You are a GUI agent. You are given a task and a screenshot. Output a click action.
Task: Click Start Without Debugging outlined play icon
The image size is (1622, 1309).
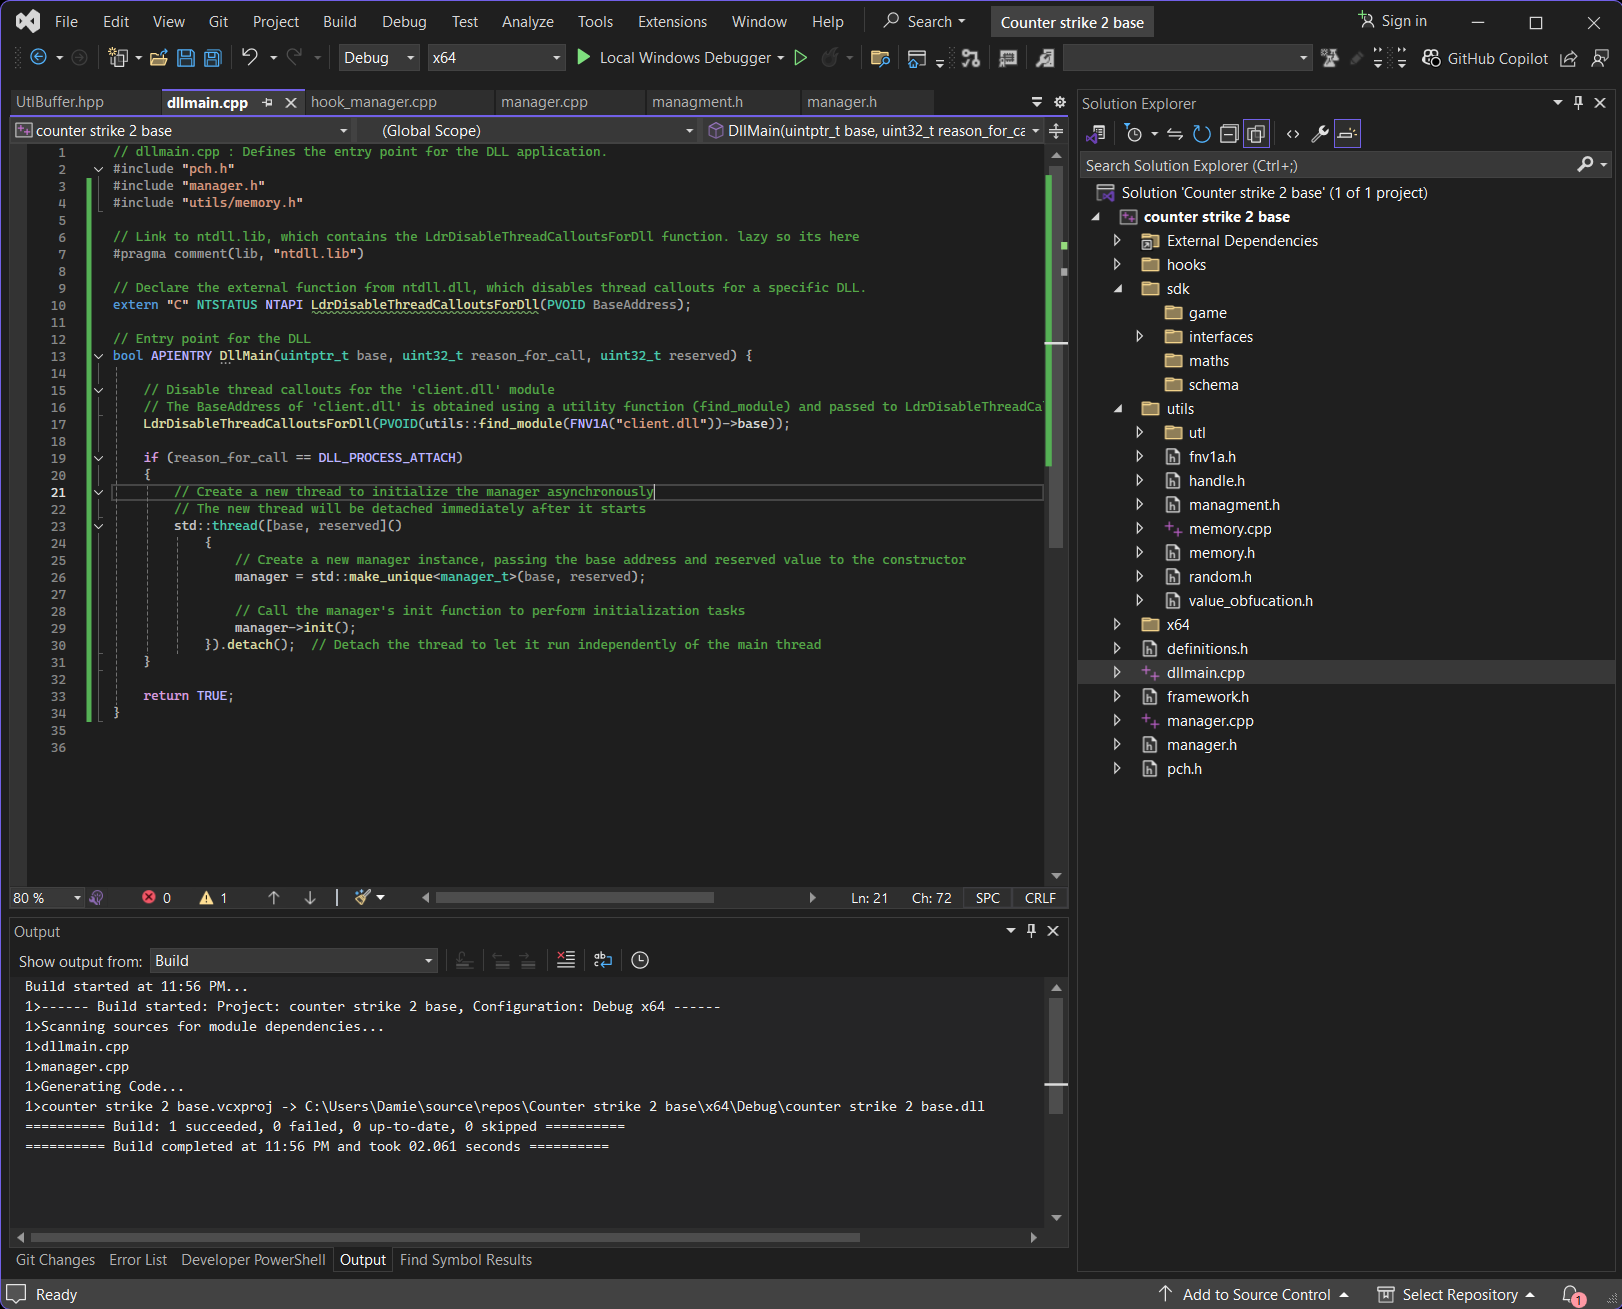click(x=800, y=58)
